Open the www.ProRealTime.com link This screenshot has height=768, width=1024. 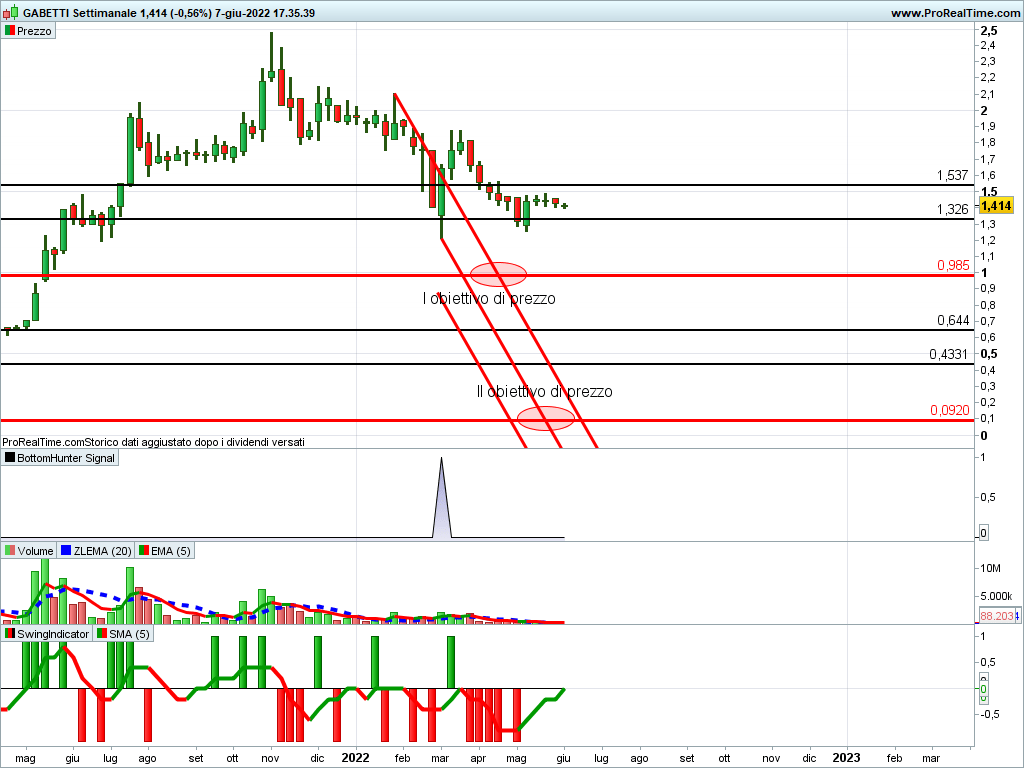click(x=953, y=13)
